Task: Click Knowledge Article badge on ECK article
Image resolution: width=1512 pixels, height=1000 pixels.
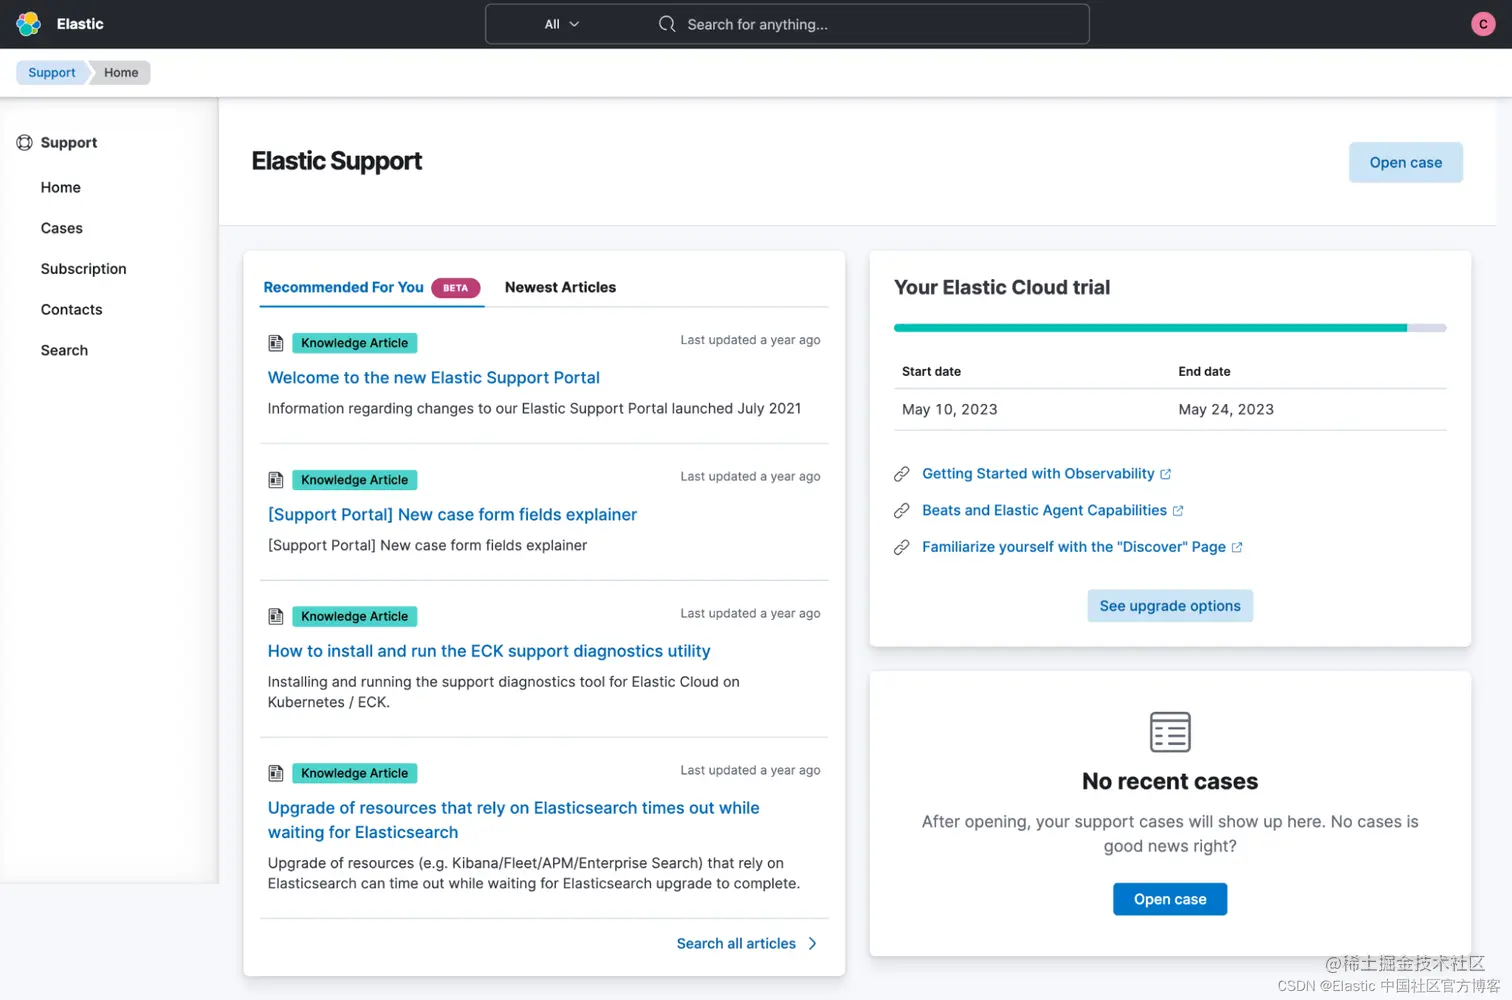Action: (354, 617)
